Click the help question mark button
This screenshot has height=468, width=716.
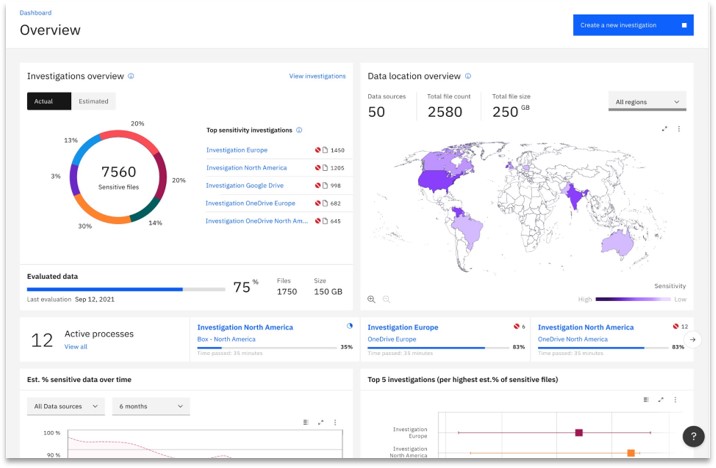693,436
